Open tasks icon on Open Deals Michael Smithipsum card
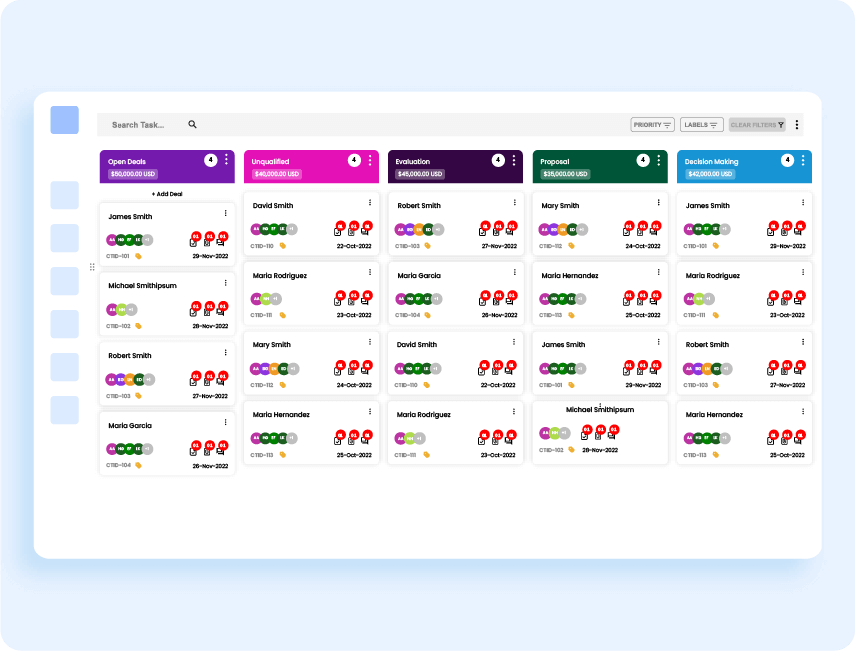 click(193, 312)
